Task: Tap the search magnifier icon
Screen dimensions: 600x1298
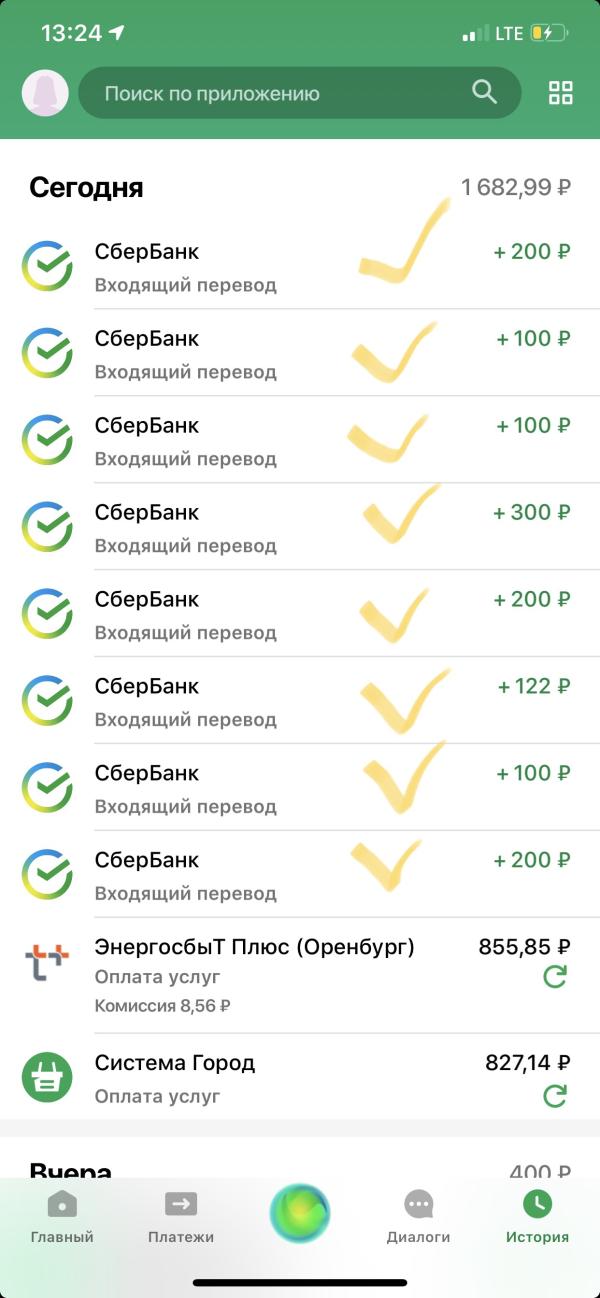Action: tap(484, 93)
